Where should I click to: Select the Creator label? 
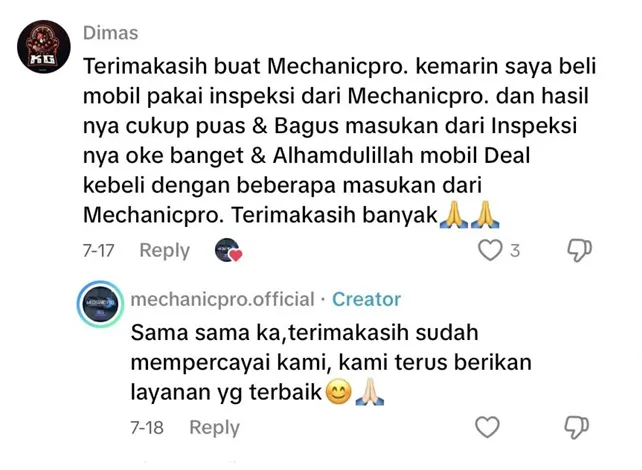[x=366, y=299]
